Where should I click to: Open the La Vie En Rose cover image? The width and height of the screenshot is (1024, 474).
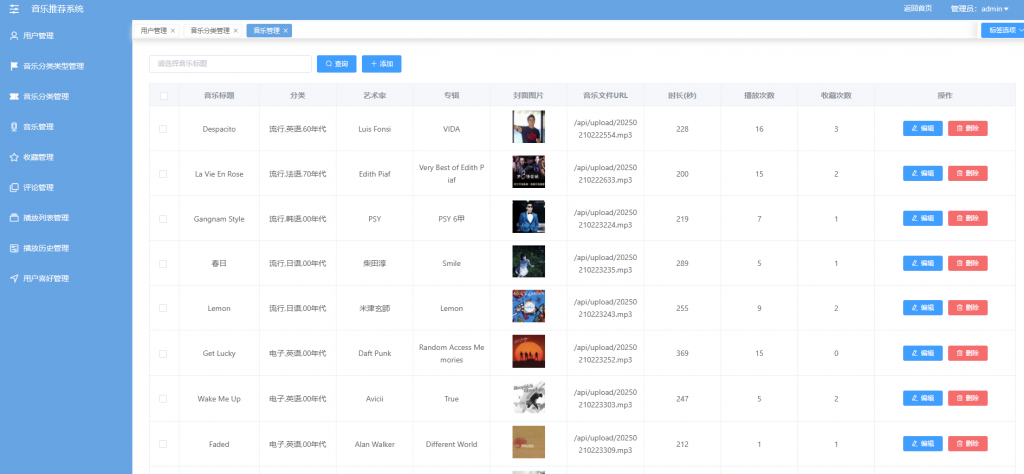pyautogui.click(x=528, y=172)
